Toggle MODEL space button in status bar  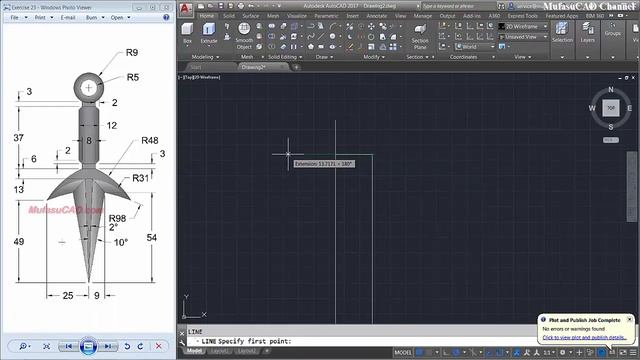tap(402, 352)
